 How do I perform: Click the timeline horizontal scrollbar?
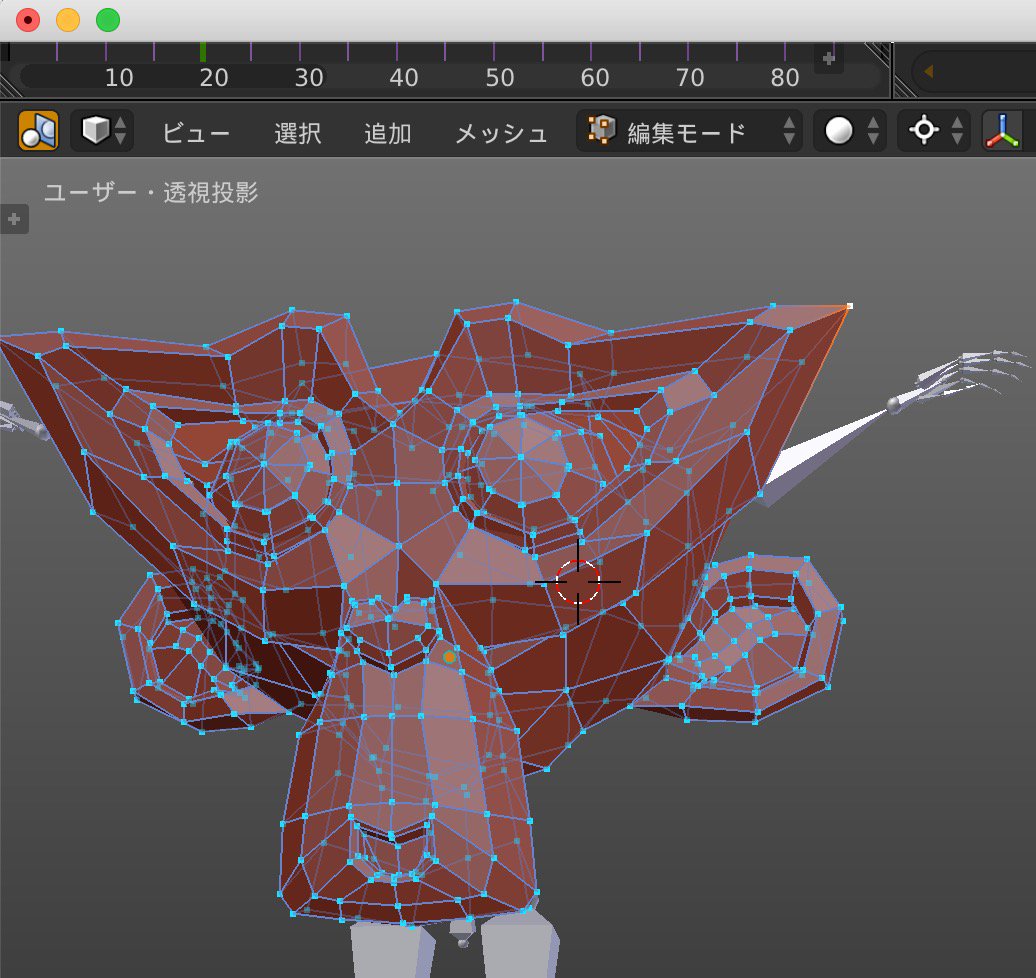point(451,77)
